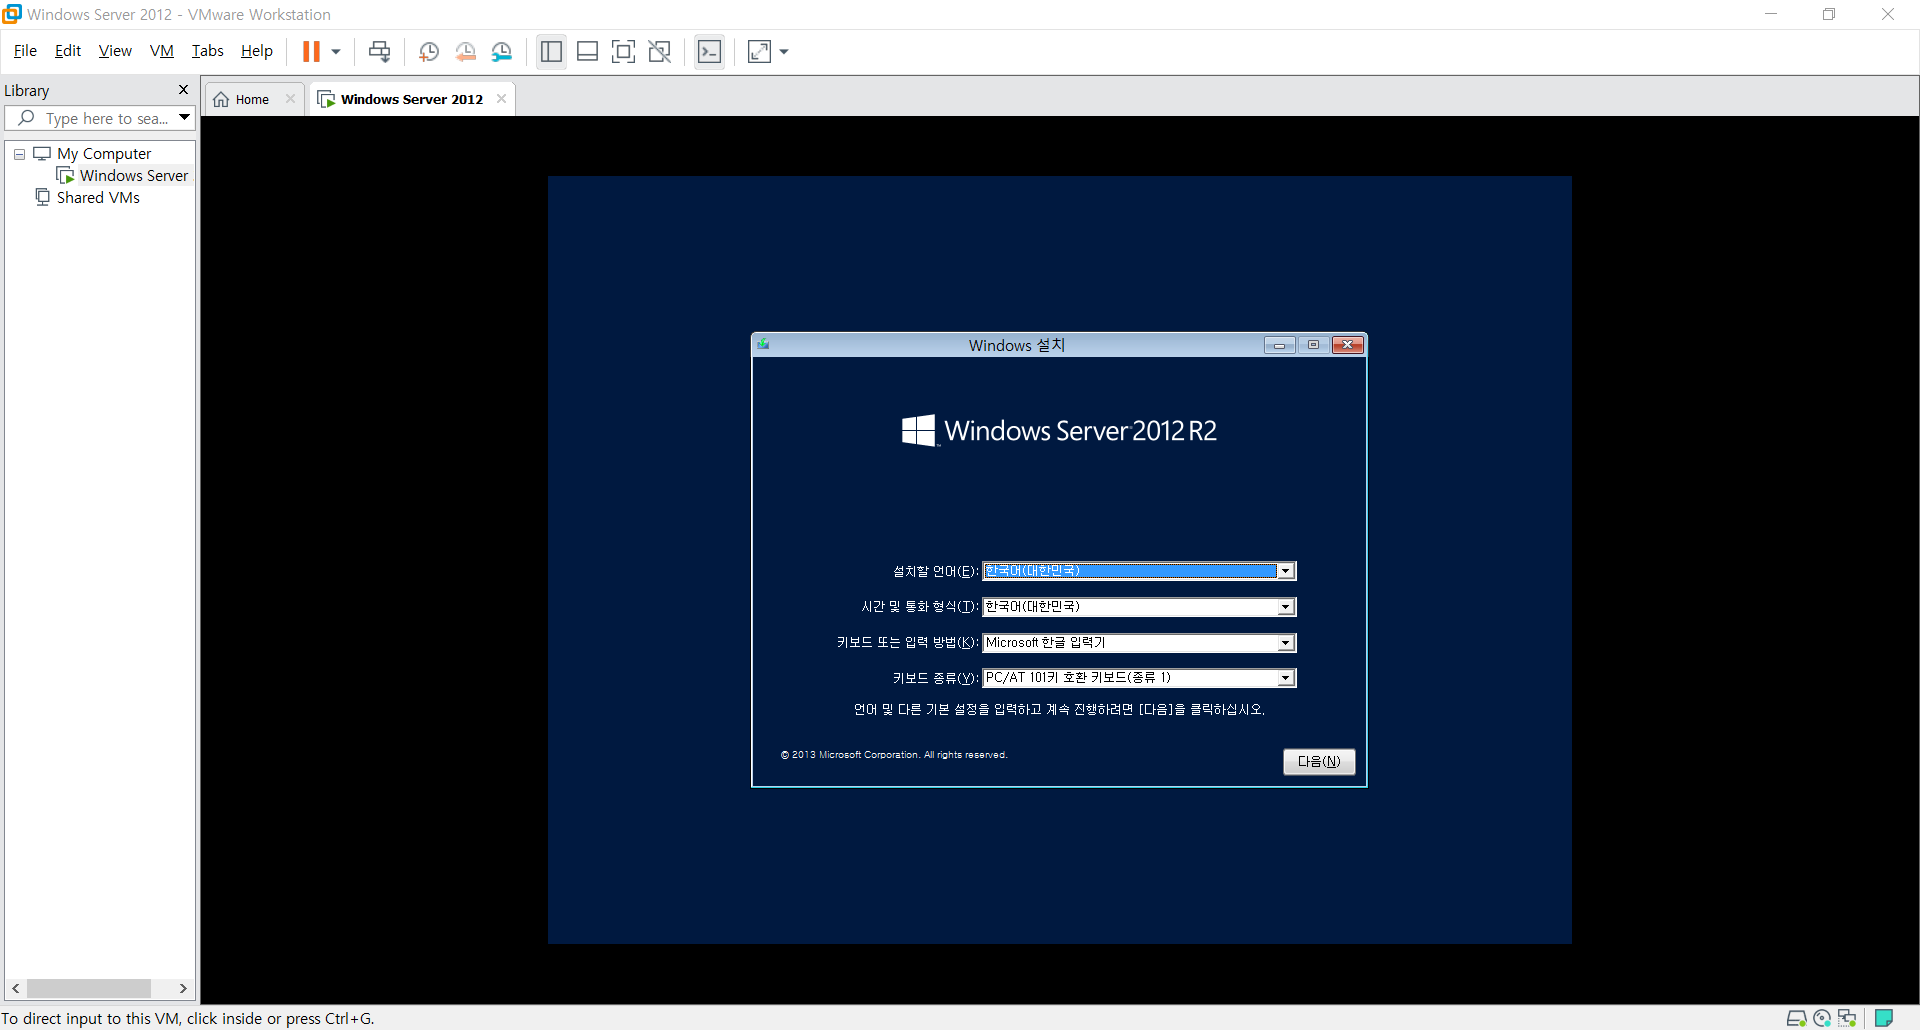Viewport: 1920px width, 1030px height.
Task: Maximize the Windows 설치 dialog
Action: [x=1313, y=345]
